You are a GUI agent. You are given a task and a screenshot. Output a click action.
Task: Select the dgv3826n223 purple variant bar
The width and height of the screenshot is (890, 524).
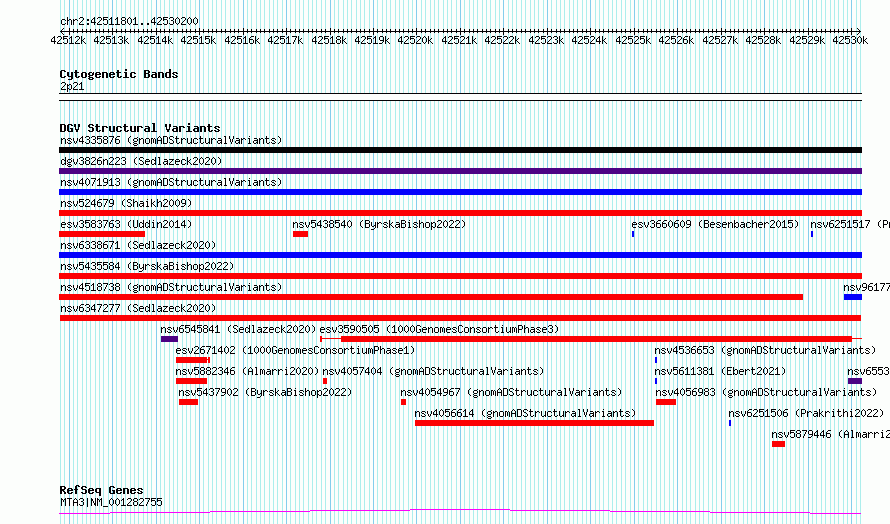click(x=460, y=171)
